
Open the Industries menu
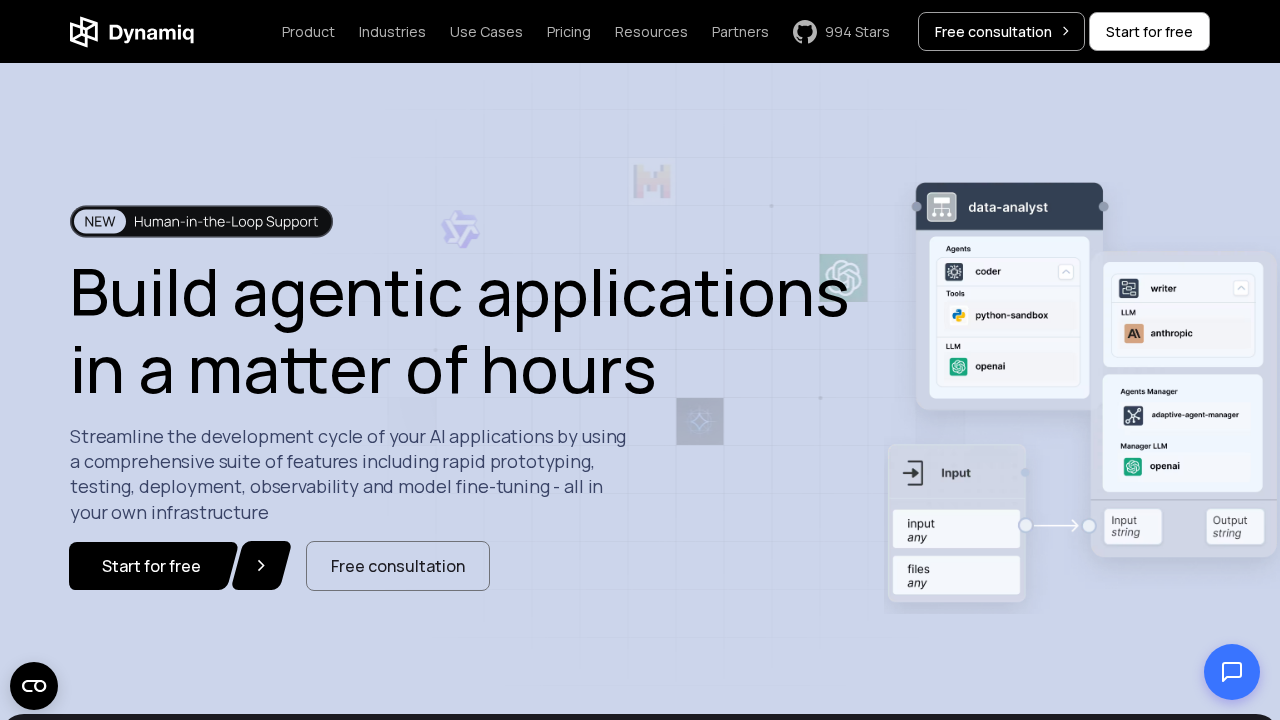click(x=392, y=32)
